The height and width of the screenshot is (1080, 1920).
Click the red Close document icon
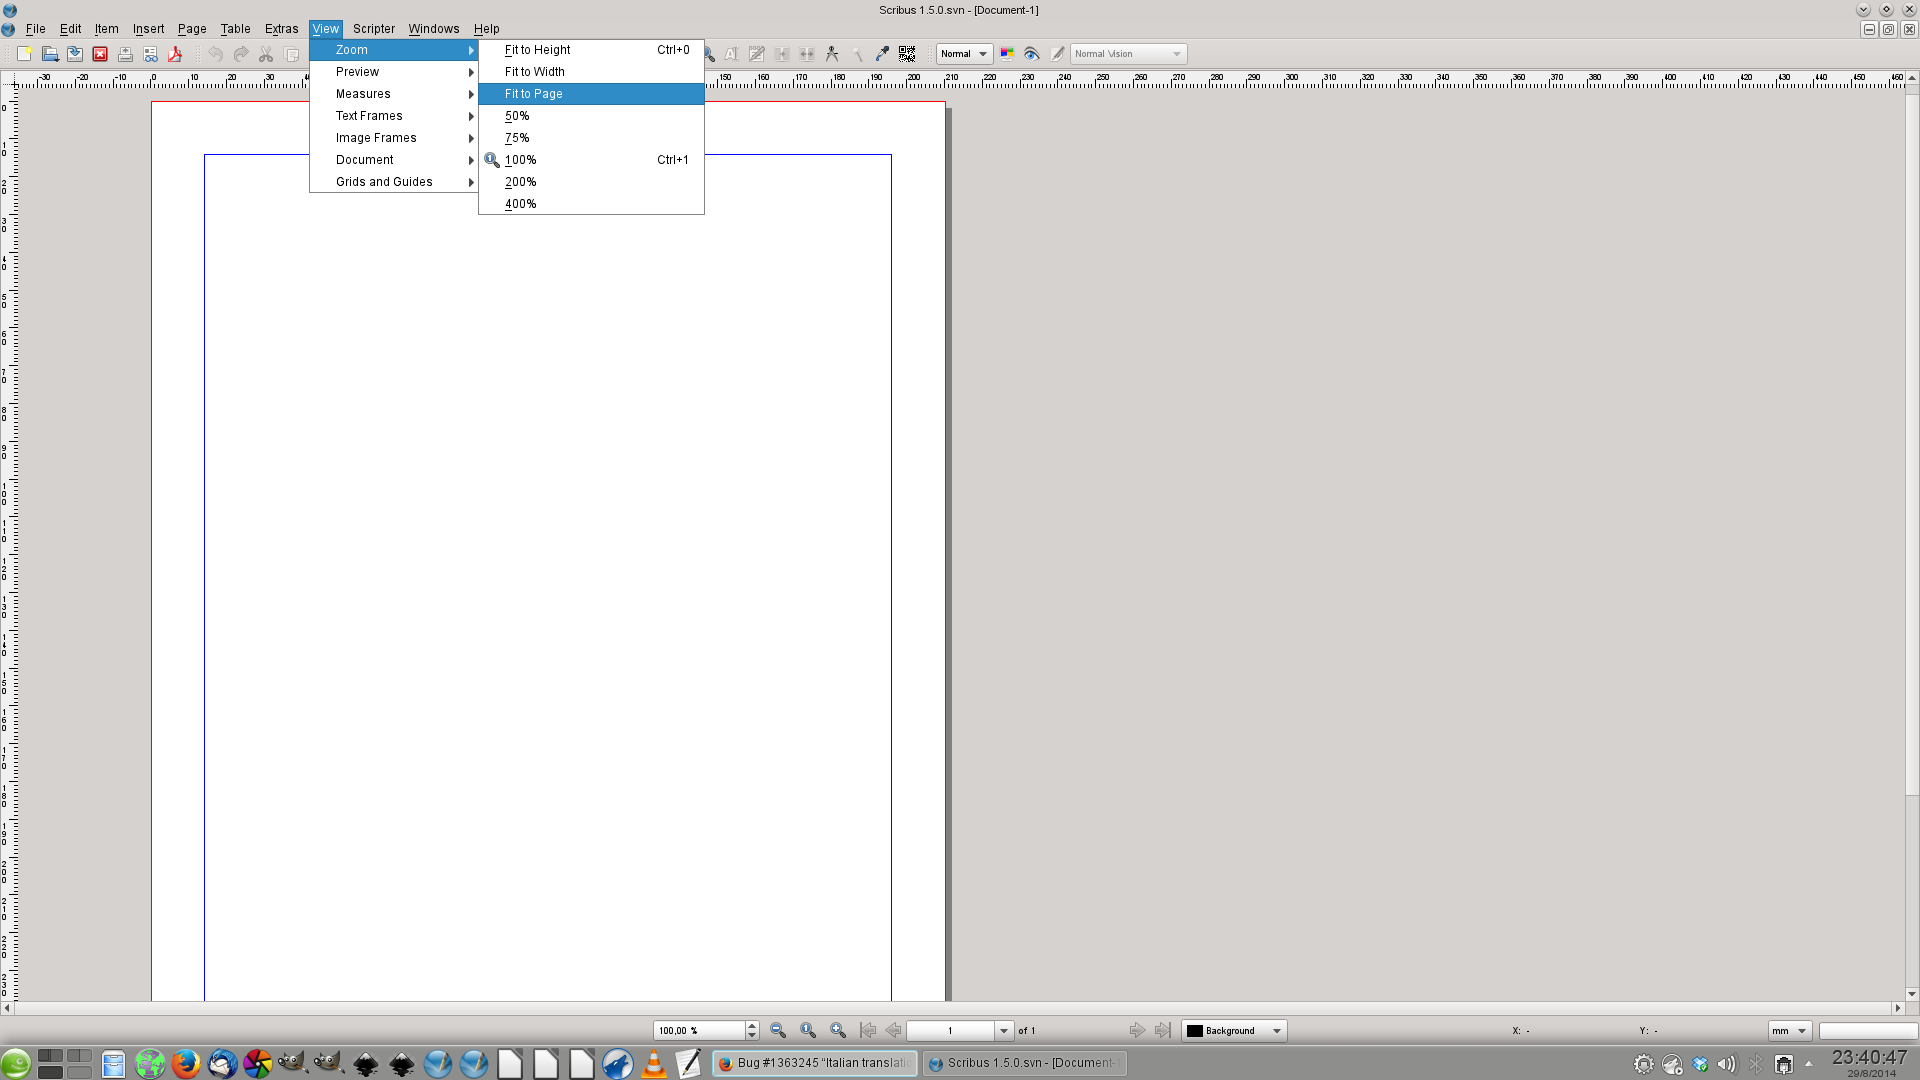coord(100,54)
